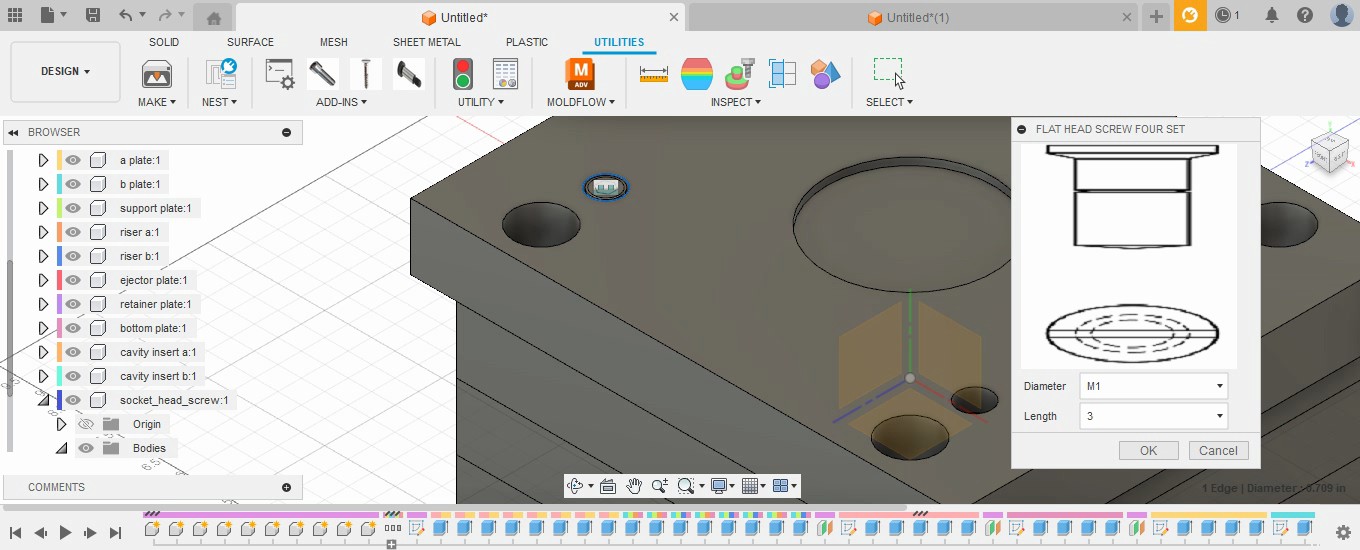The width and height of the screenshot is (1360, 550).
Task: Switch to the PLASTIC tab
Action: coord(527,42)
